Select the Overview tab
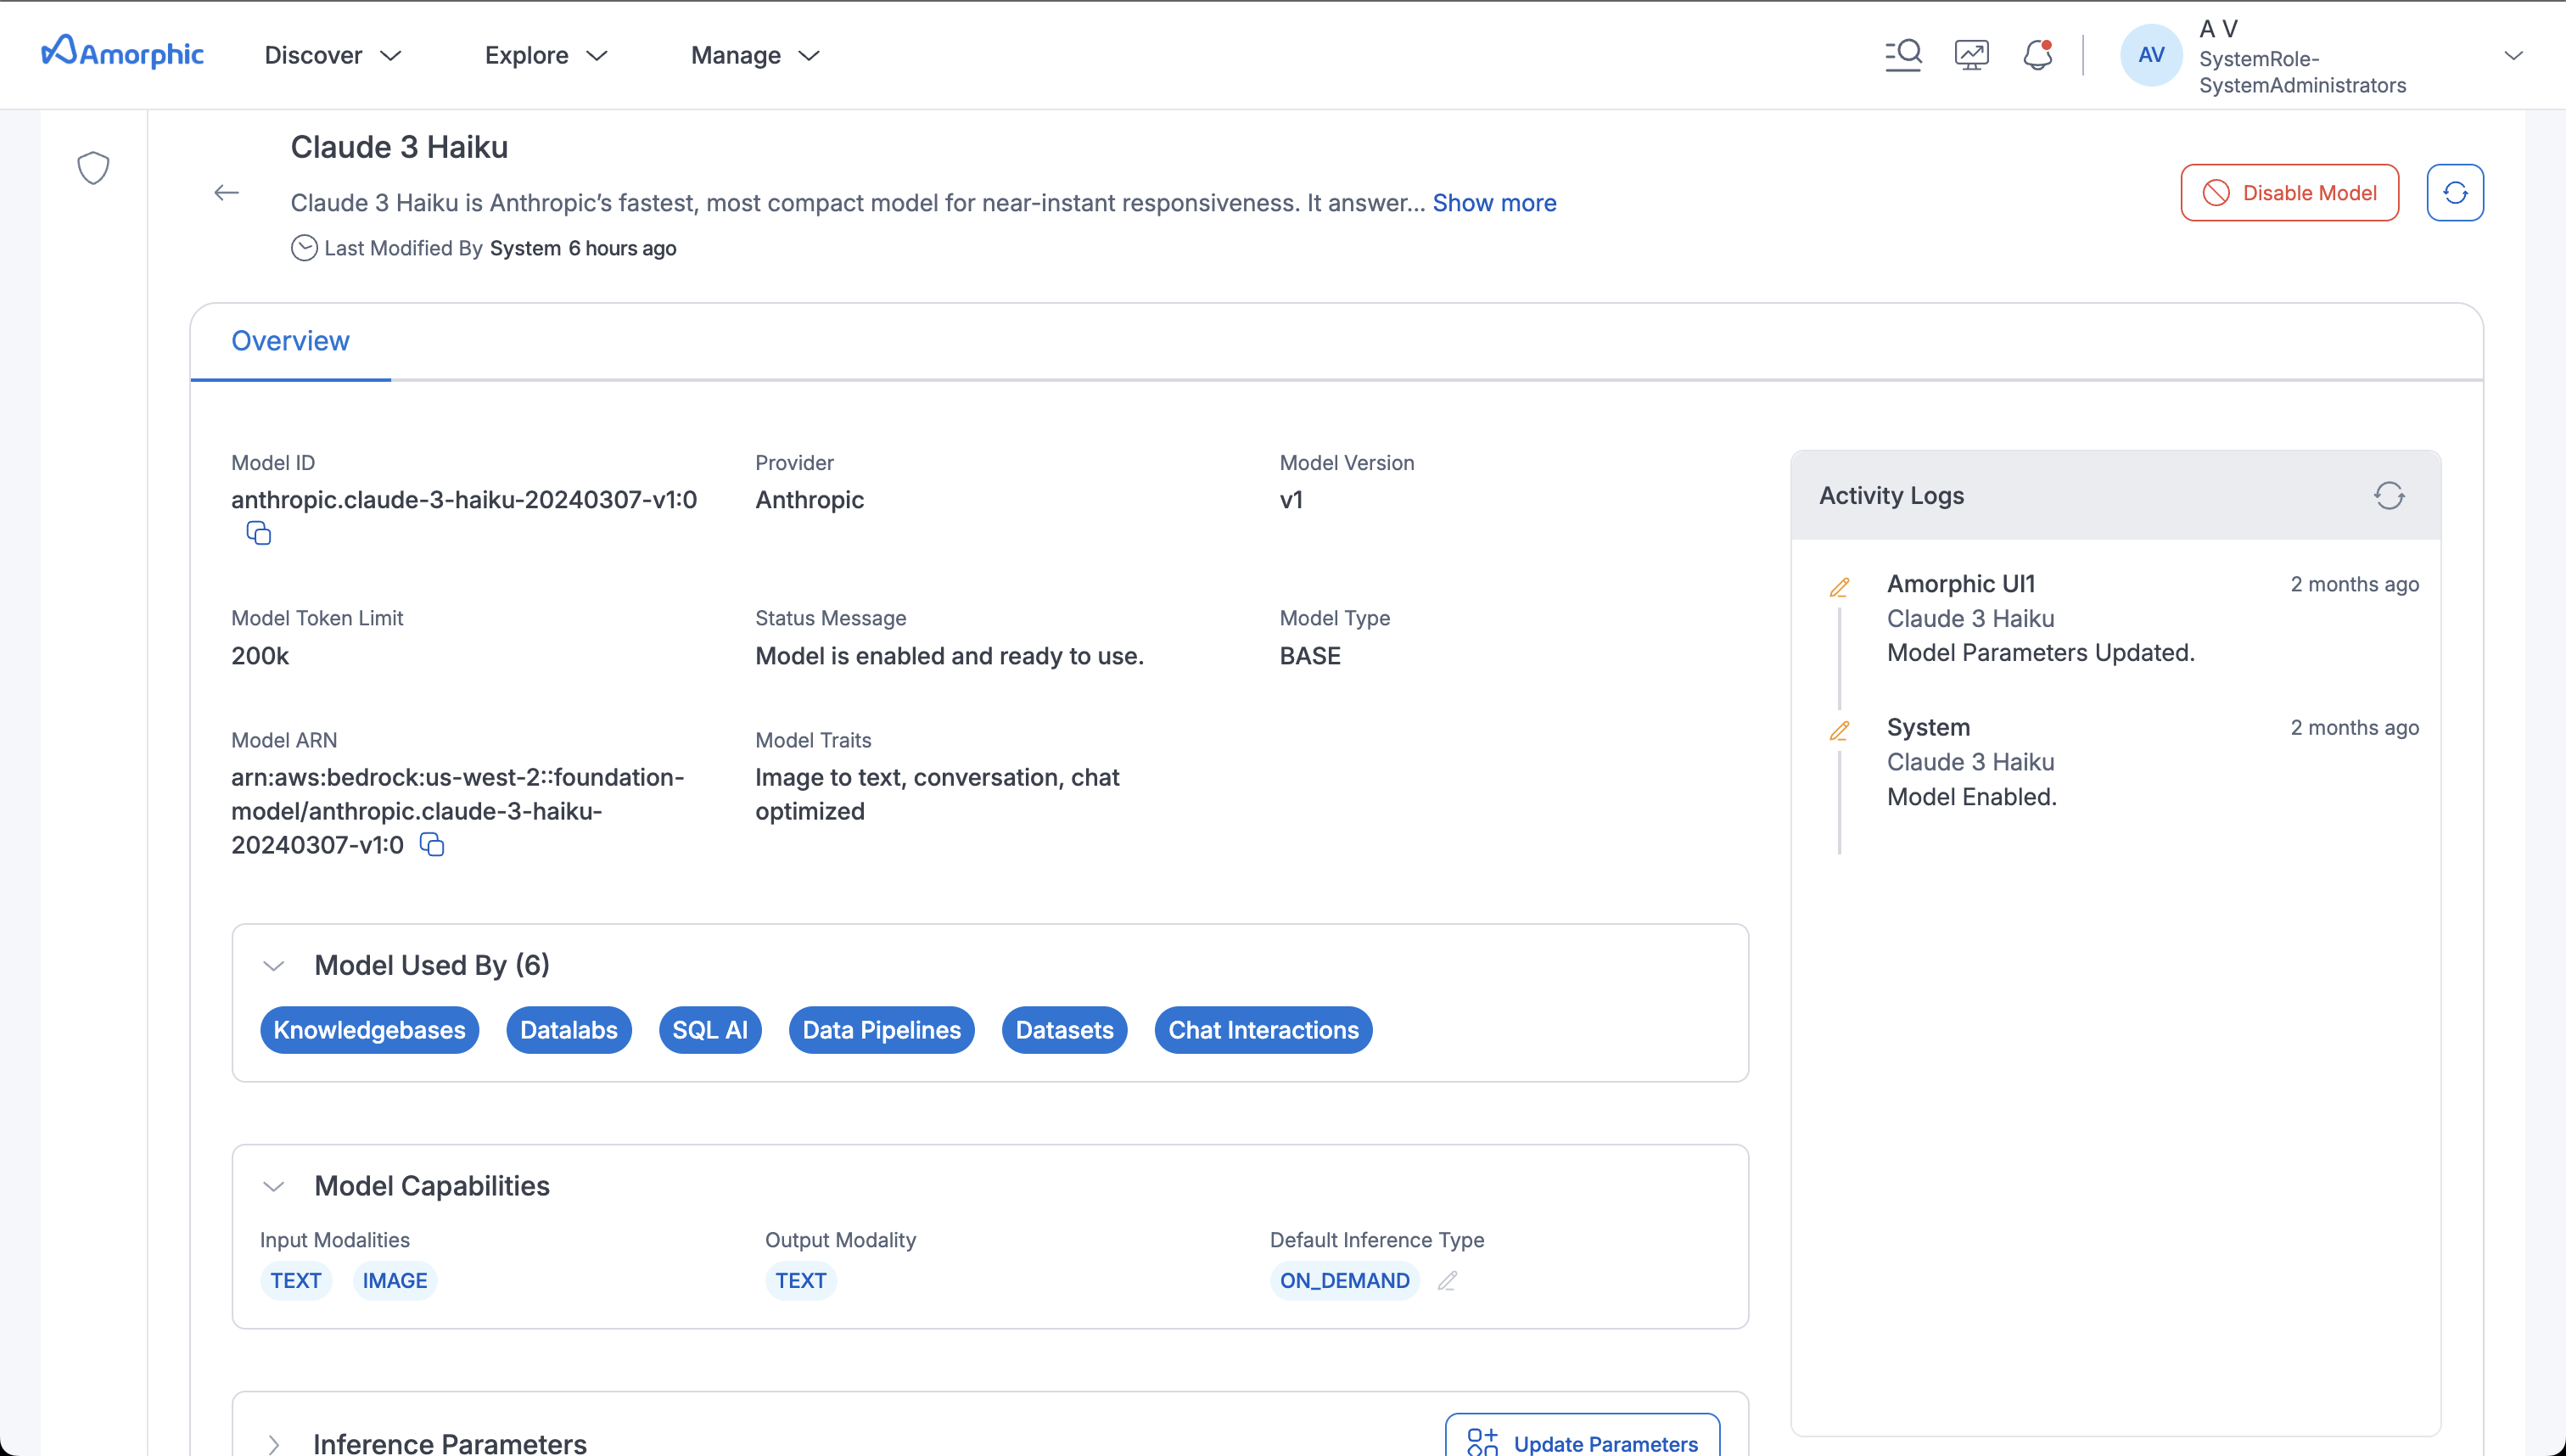This screenshot has height=1456, width=2566. coord(290,341)
